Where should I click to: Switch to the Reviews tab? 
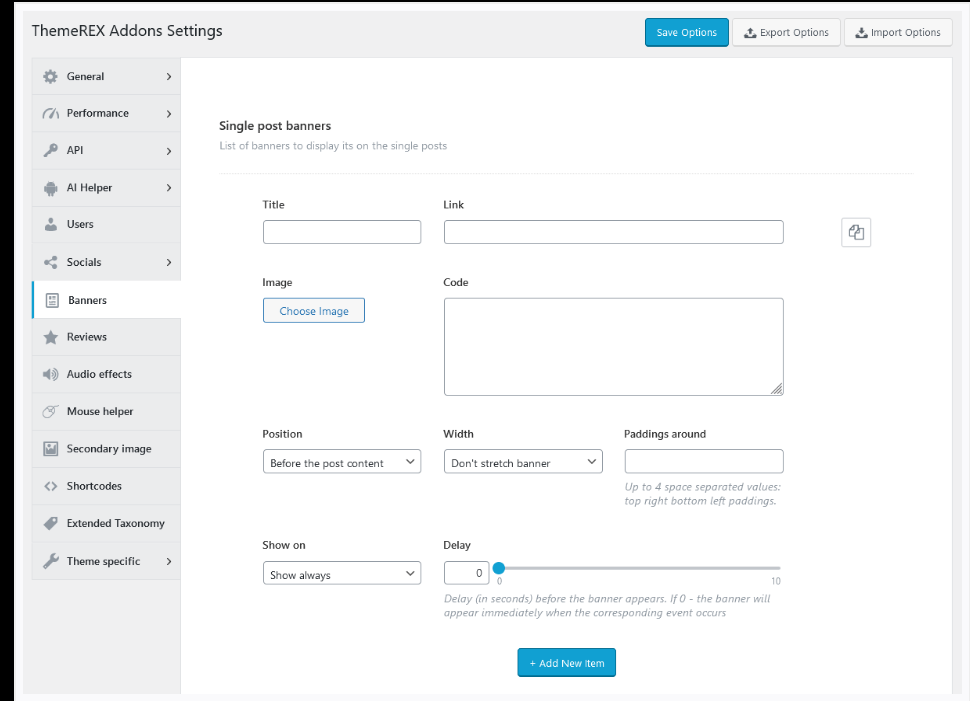(x=106, y=337)
